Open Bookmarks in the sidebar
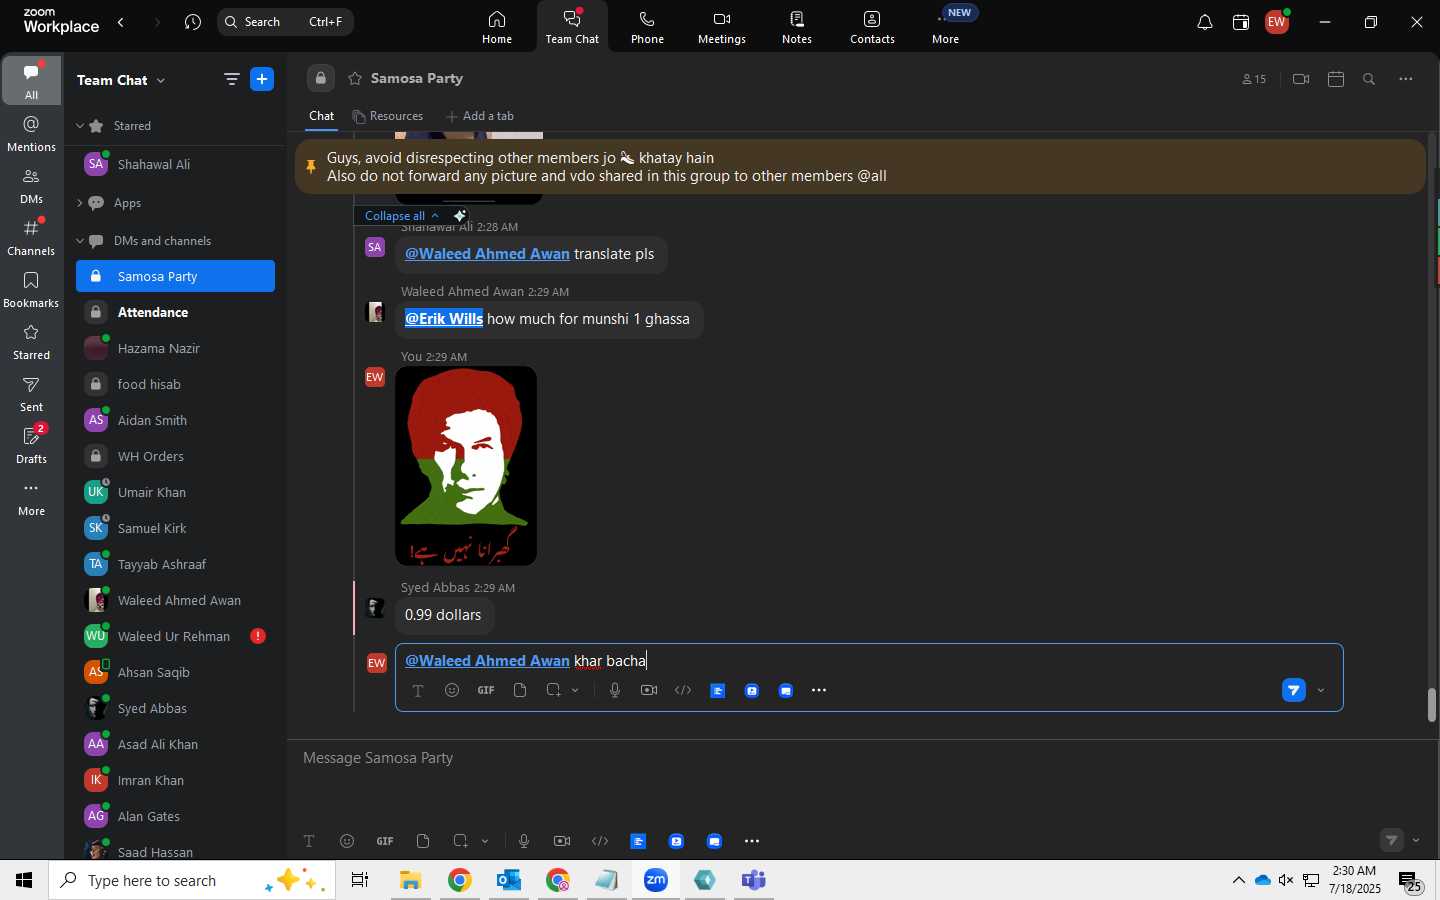This screenshot has height=900, width=1440. (x=31, y=290)
